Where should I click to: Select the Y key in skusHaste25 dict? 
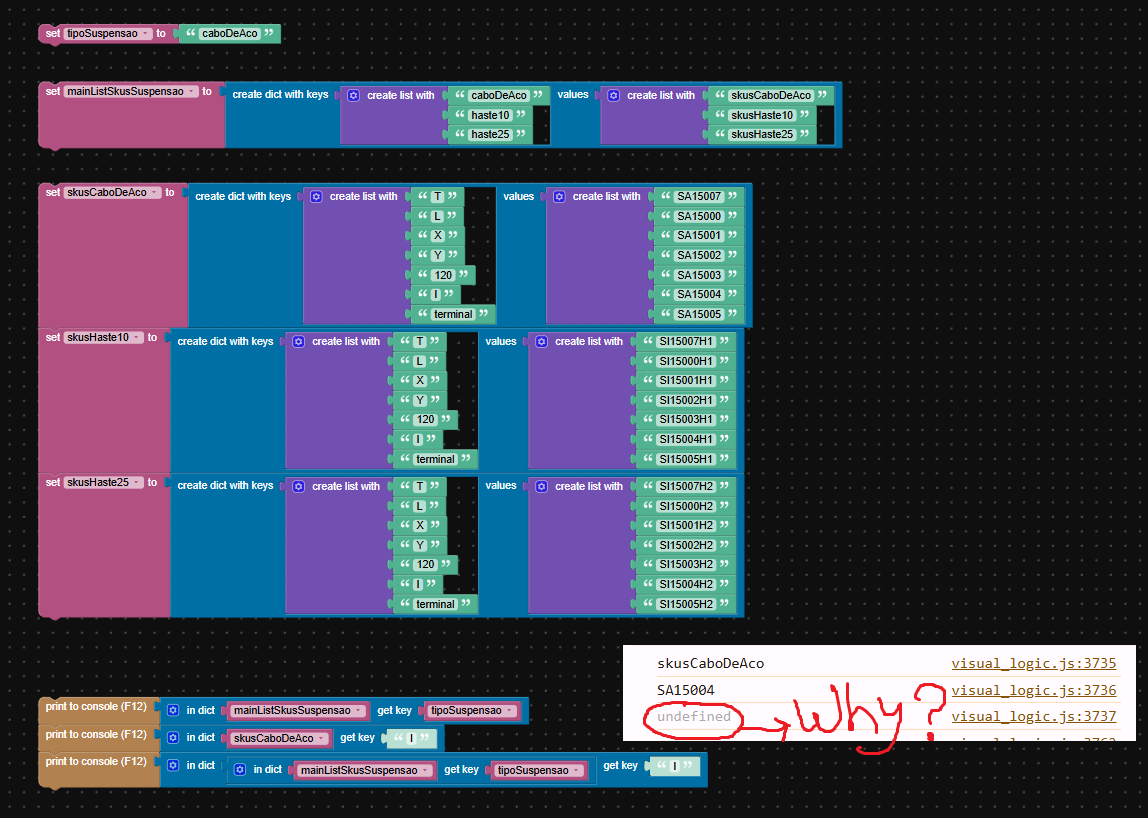click(420, 545)
